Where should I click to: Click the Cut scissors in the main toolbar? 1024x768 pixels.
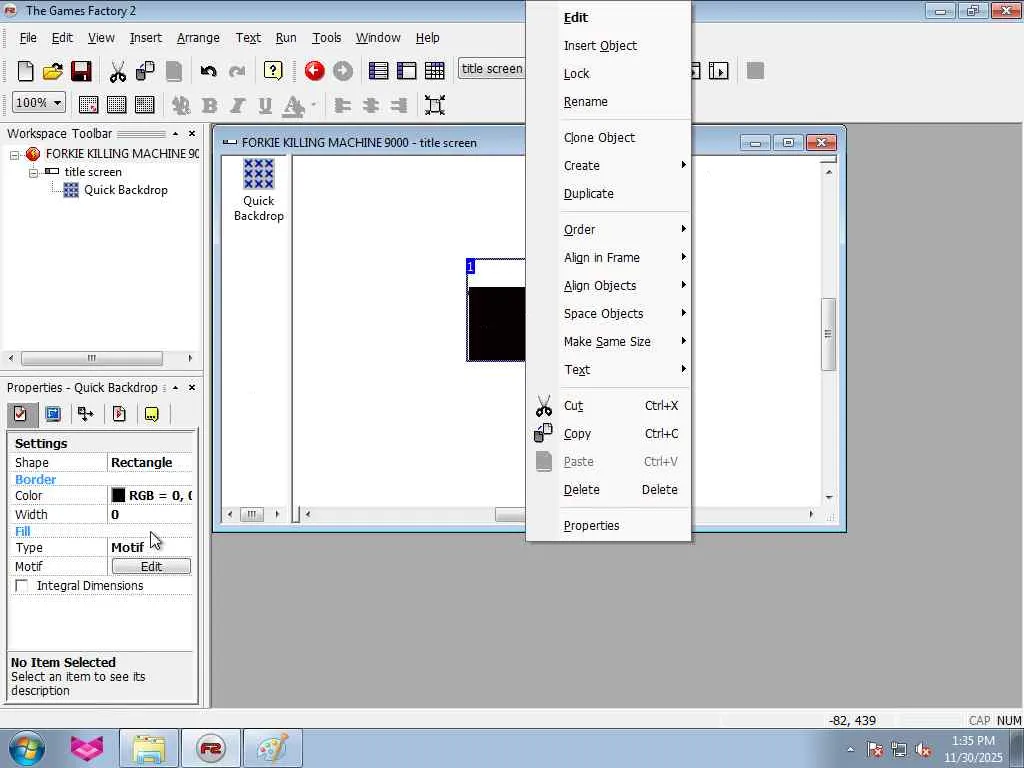point(118,71)
